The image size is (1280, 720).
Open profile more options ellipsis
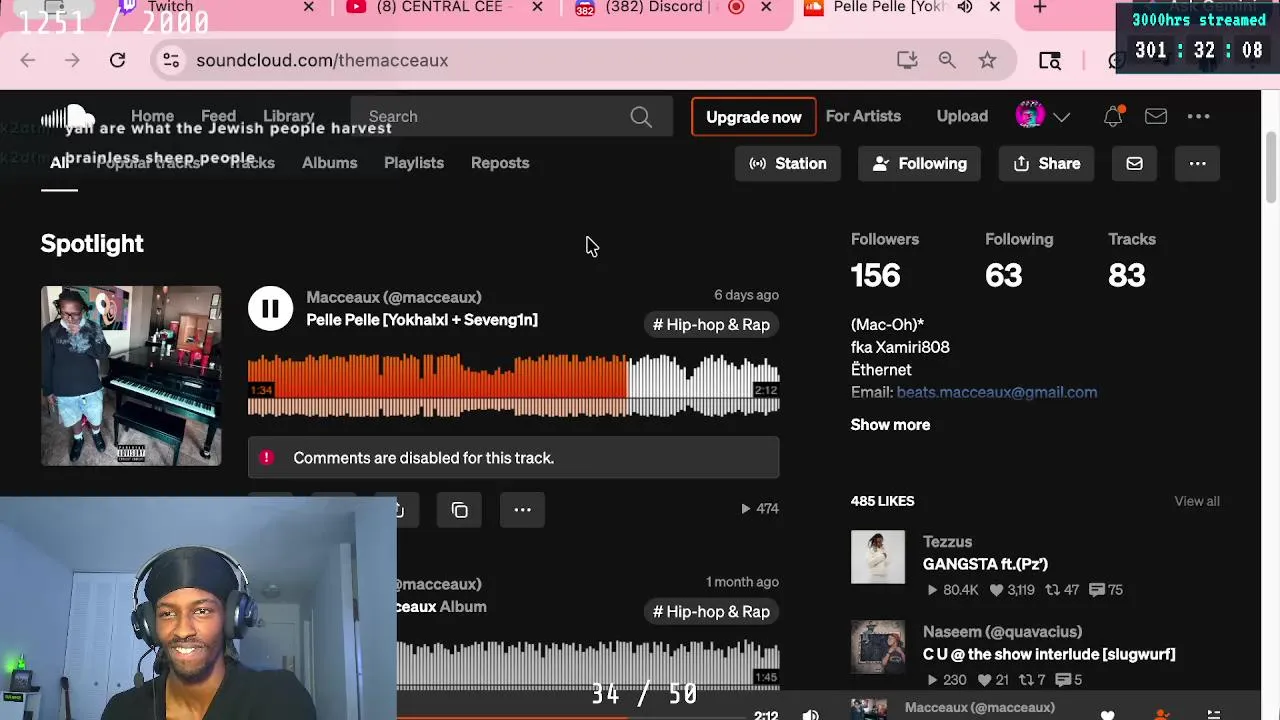click(x=1197, y=164)
